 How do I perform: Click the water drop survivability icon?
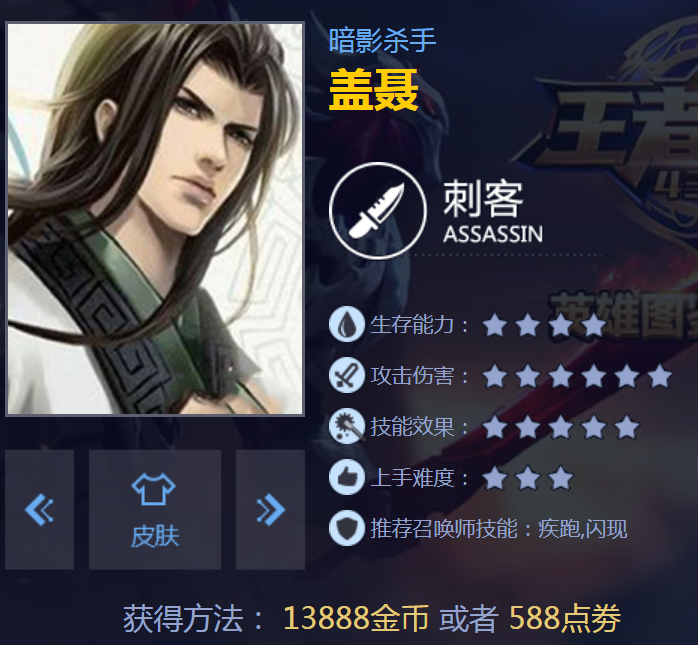click(x=347, y=325)
